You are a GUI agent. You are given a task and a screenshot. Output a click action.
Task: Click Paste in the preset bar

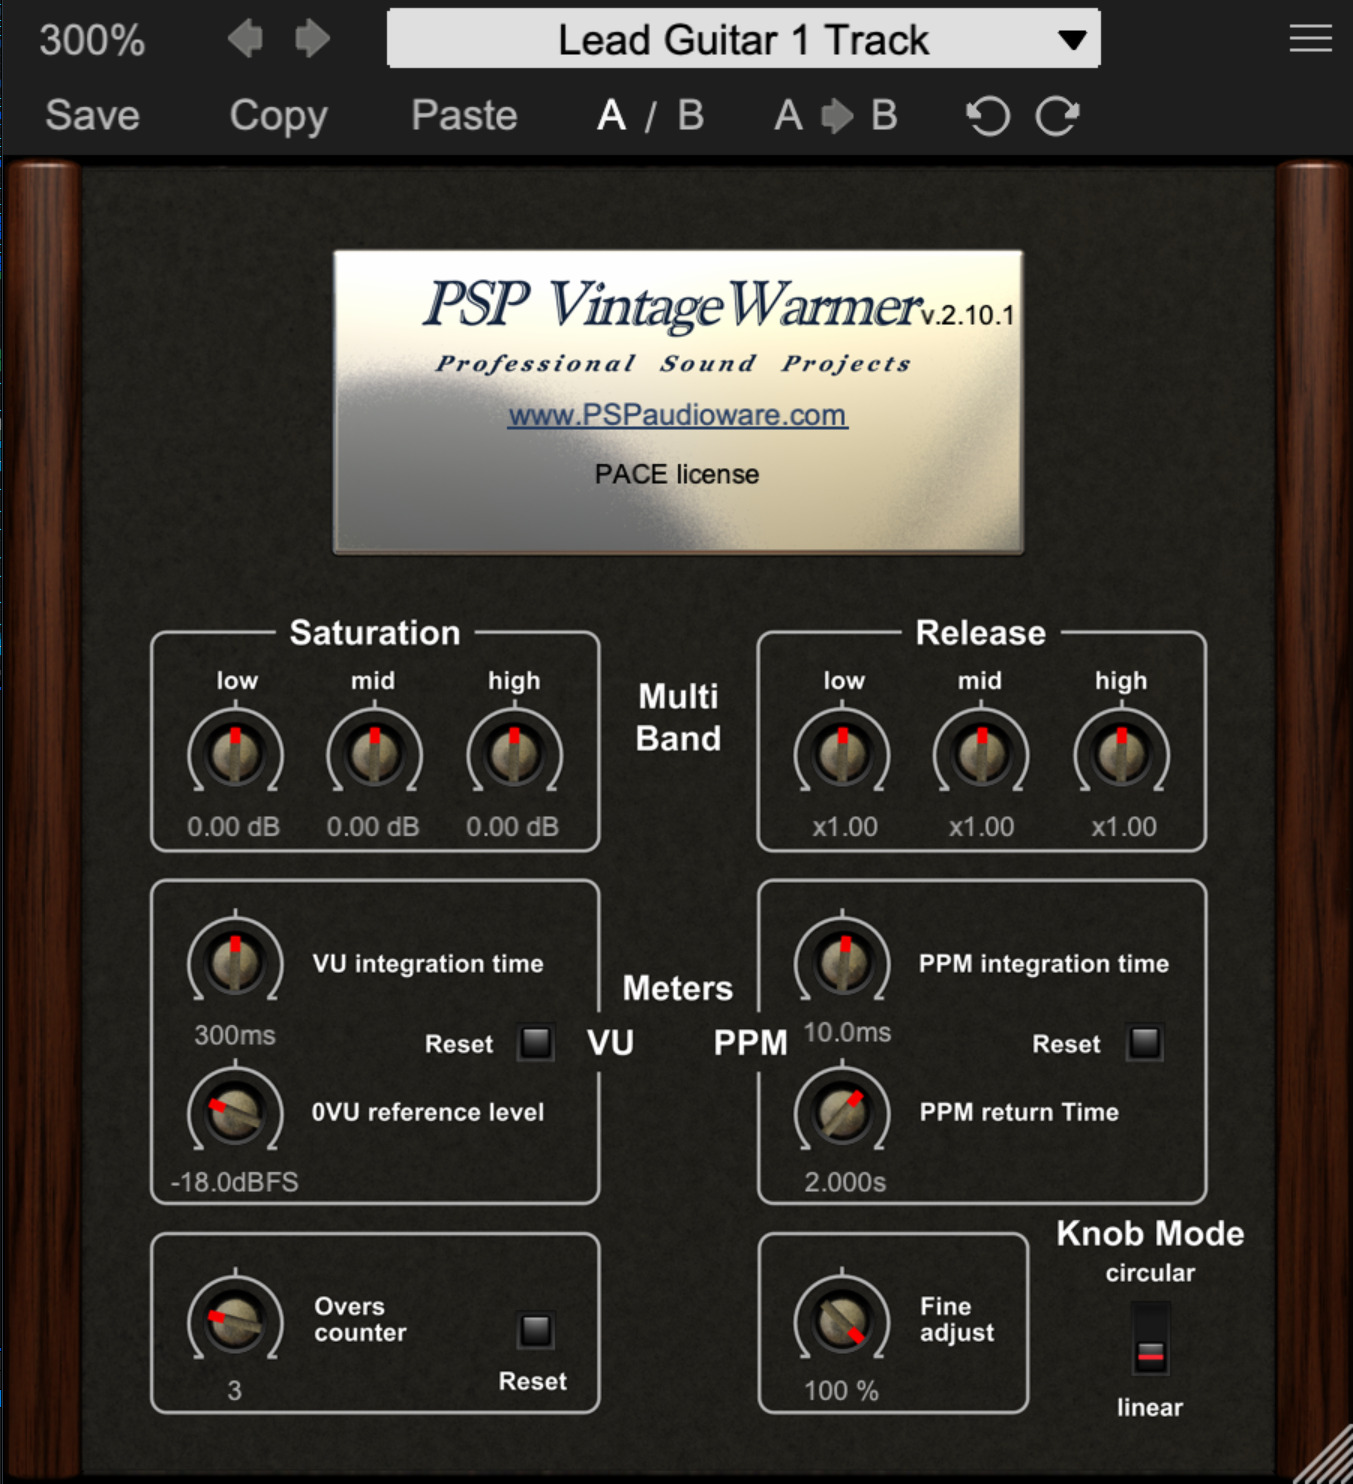[464, 116]
